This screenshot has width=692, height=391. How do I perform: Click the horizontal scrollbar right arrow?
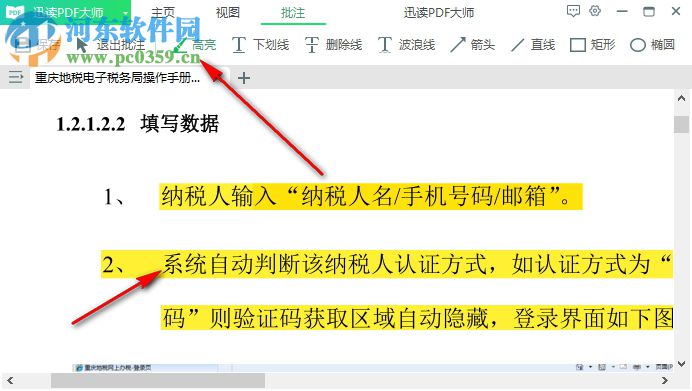665,380
